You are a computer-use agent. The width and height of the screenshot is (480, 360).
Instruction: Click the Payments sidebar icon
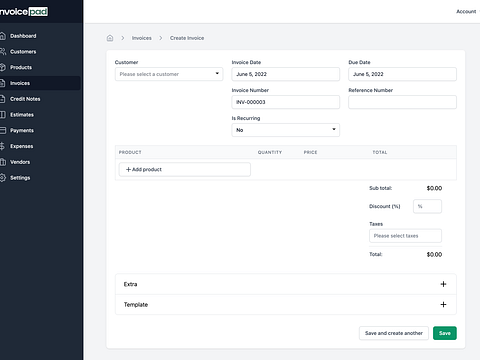click(3, 130)
